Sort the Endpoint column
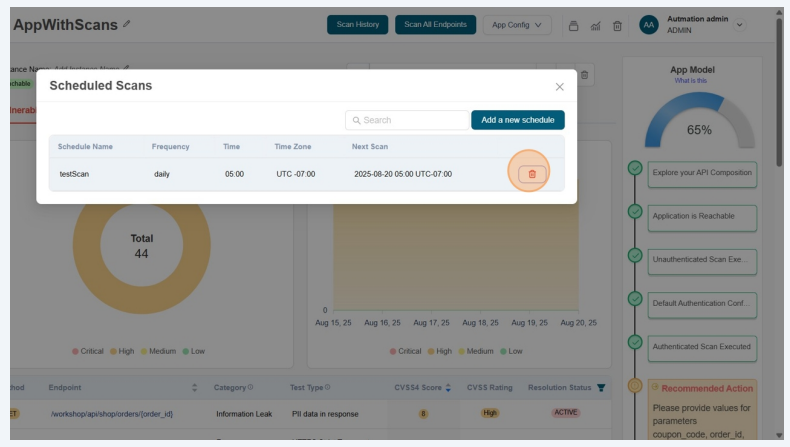 pyautogui.click(x=194, y=388)
